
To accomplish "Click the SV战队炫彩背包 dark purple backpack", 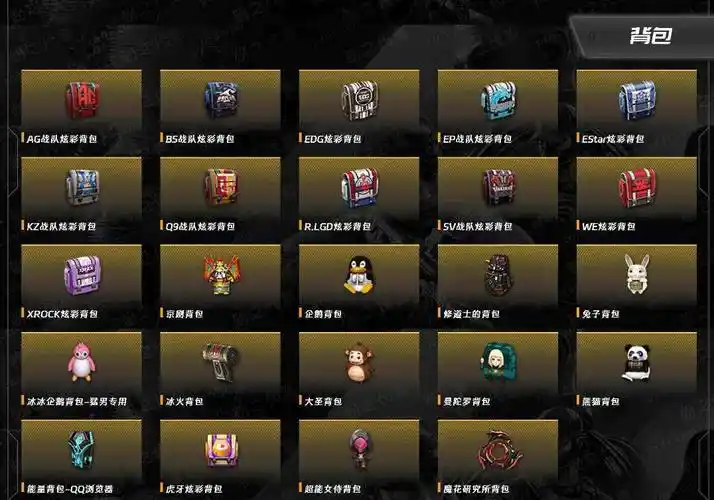I will [x=498, y=187].
